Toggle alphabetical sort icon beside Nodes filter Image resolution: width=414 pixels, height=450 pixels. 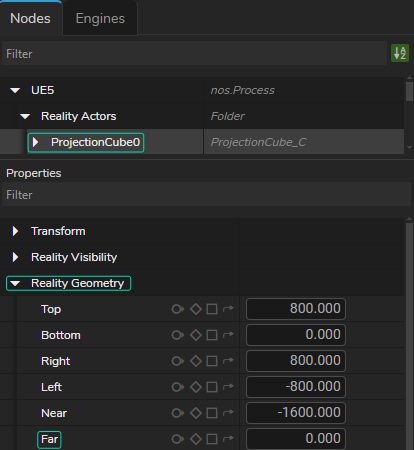click(x=400, y=53)
